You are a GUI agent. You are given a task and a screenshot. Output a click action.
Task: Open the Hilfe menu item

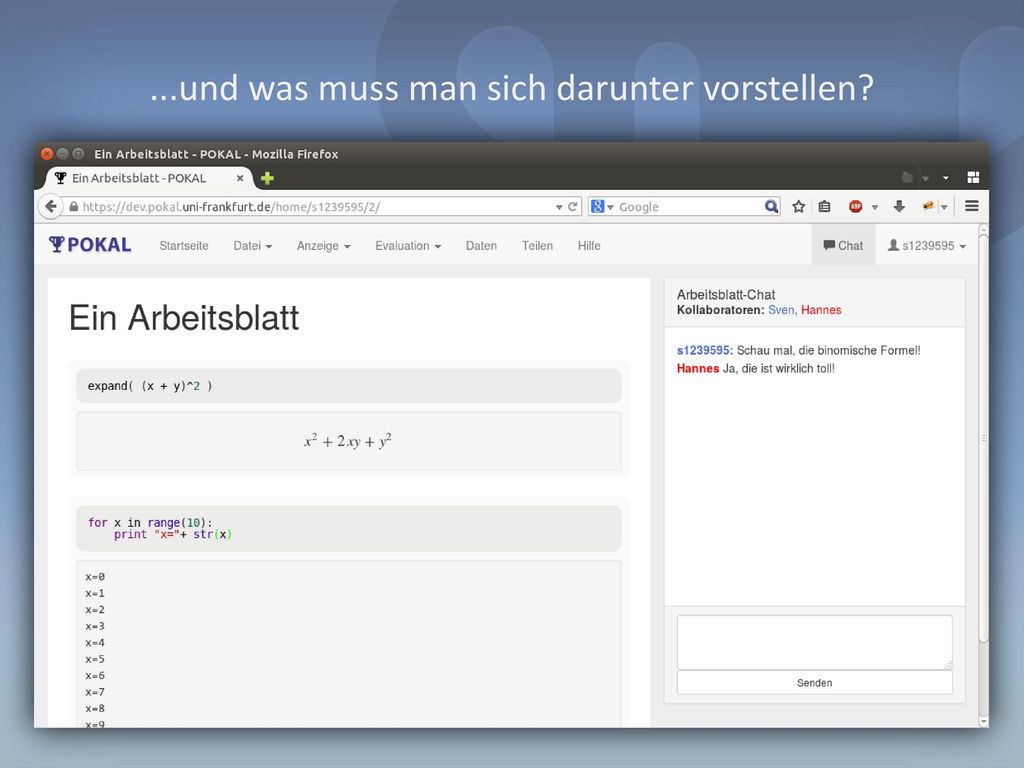(x=589, y=246)
